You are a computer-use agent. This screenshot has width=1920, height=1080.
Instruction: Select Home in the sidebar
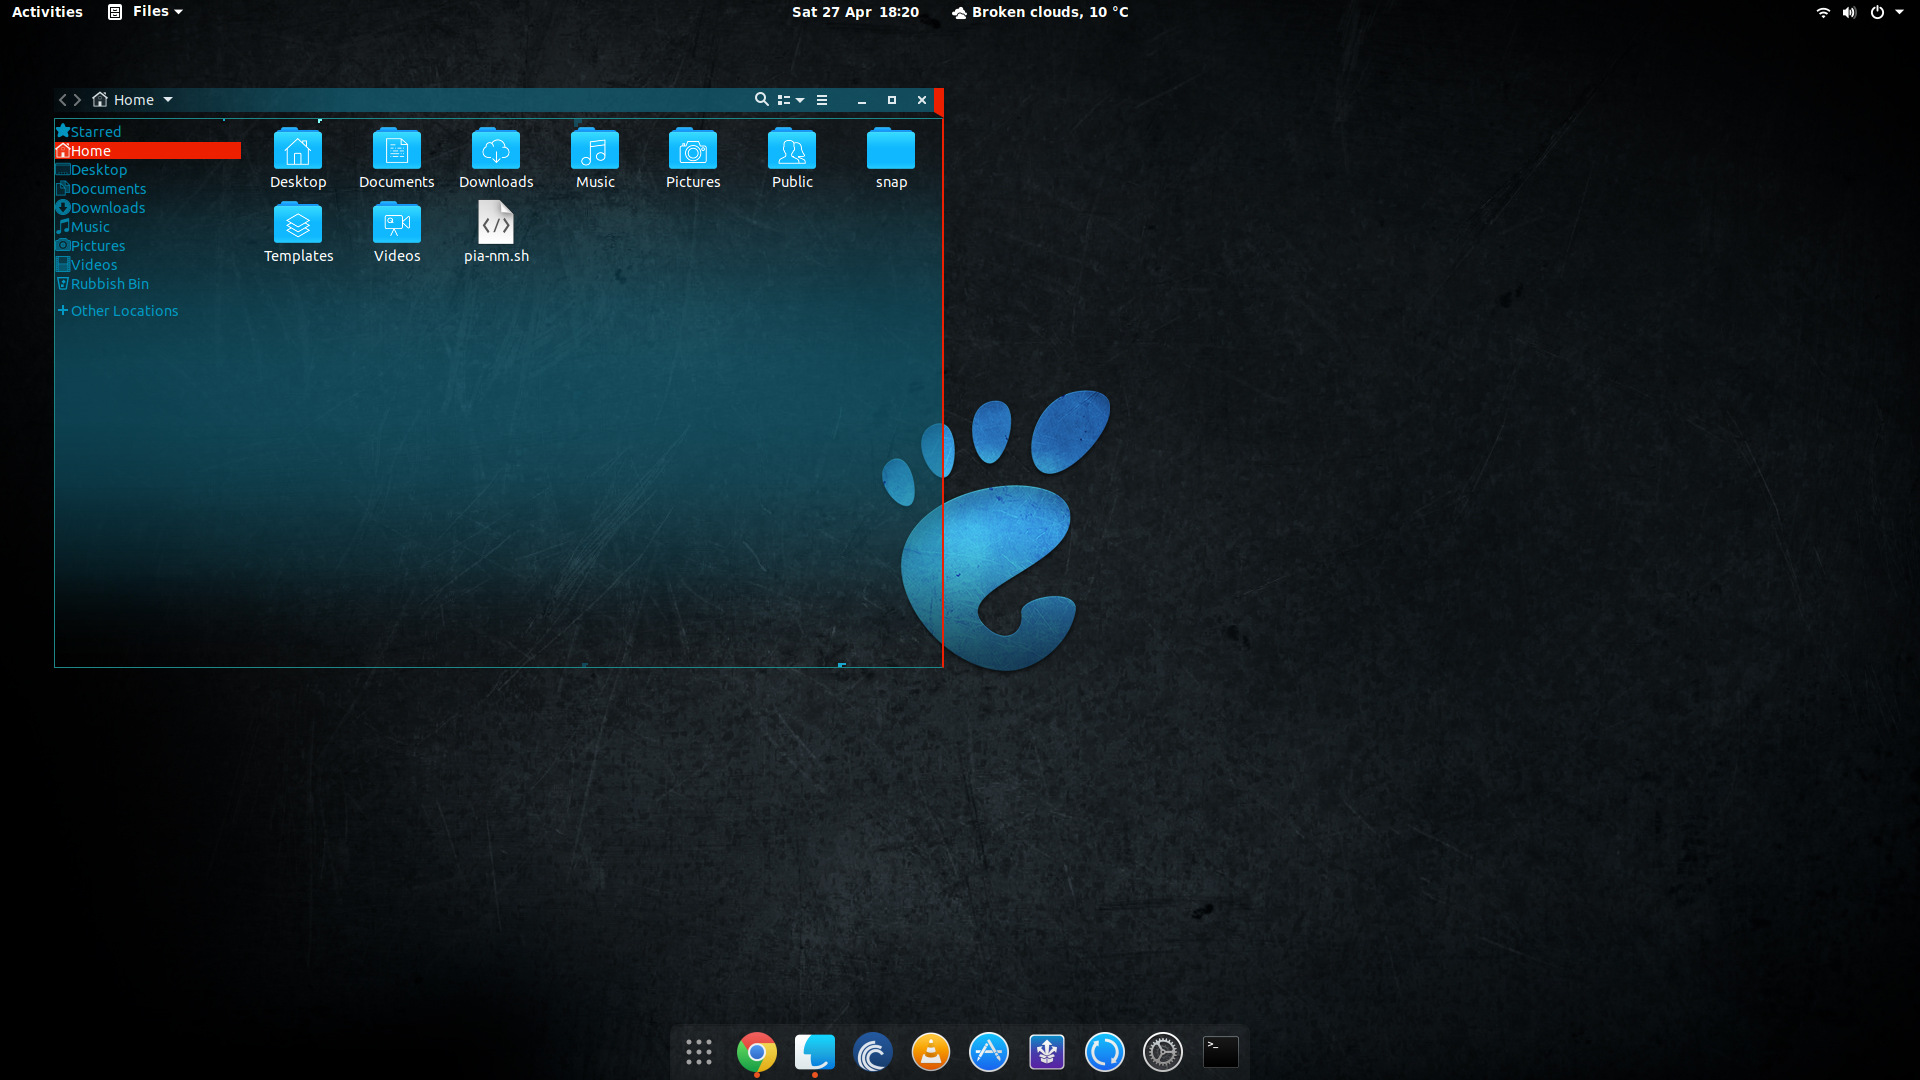(x=148, y=150)
